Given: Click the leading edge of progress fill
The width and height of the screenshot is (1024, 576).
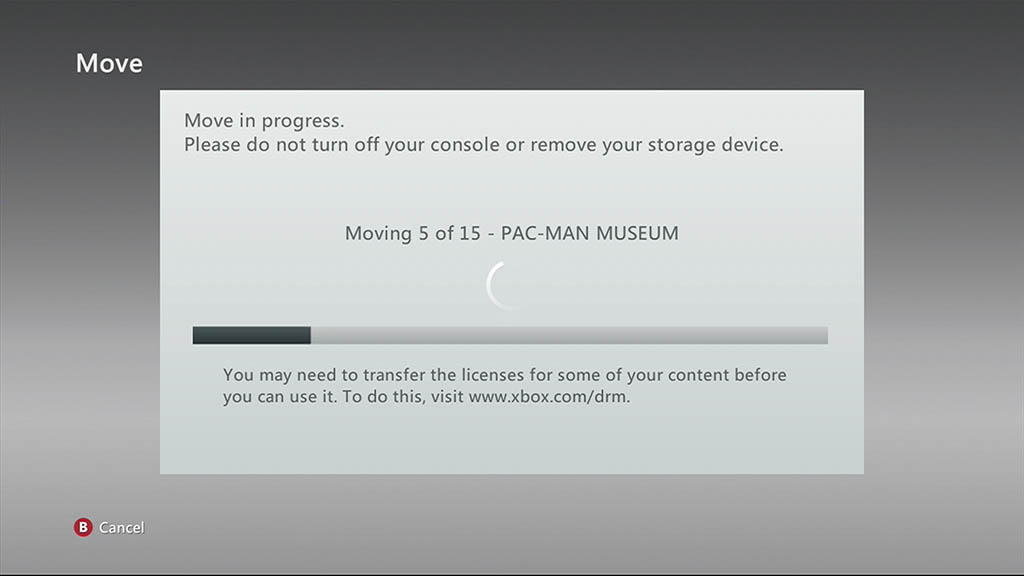Looking at the screenshot, I should coord(309,335).
